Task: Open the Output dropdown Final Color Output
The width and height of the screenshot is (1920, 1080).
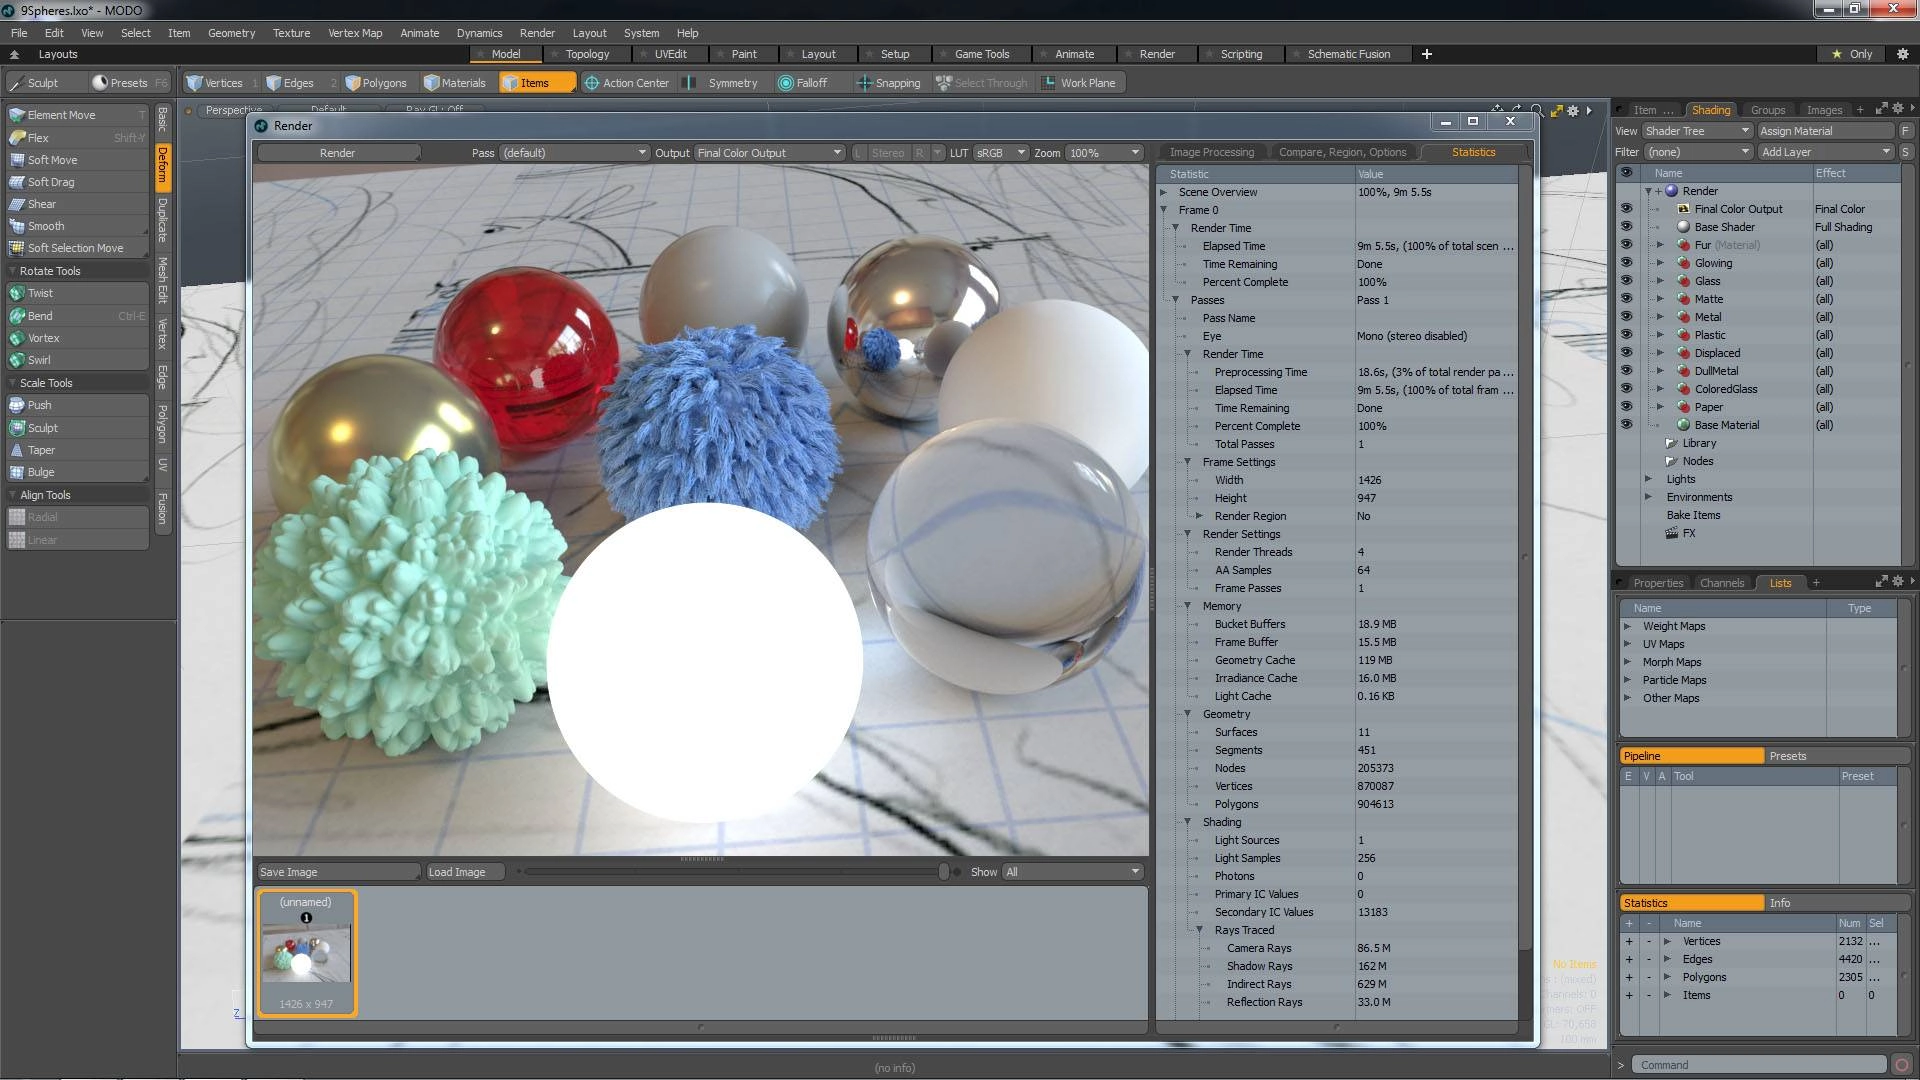Action: [769, 153]
